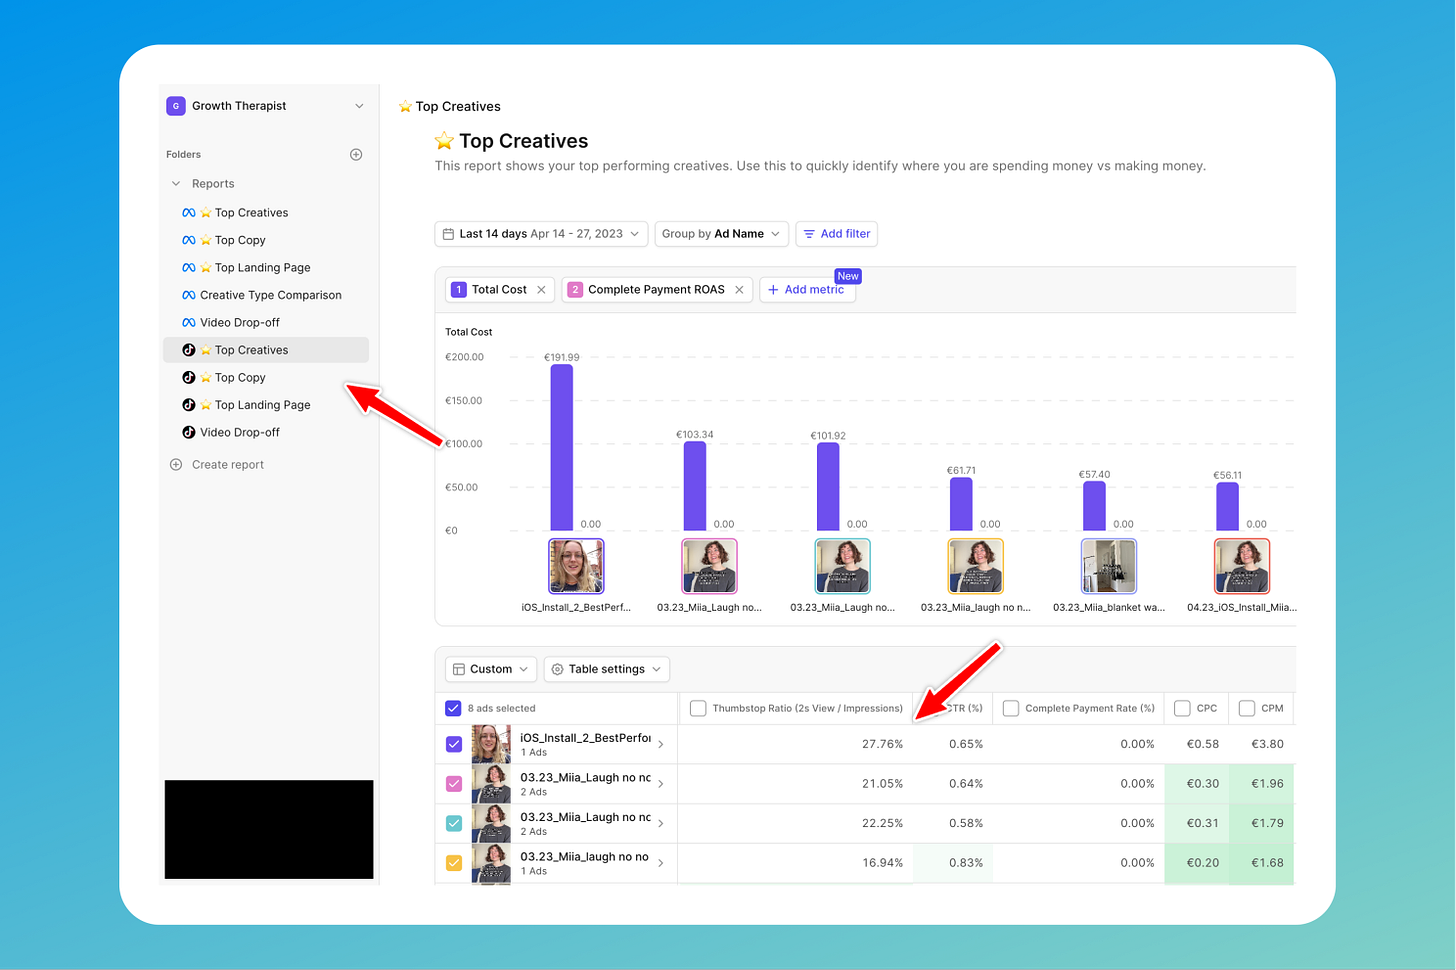The height and width of the screenshot is (970, 1456).
Task: Click the TikTok icon beside Video Drop-off
Action: (x=188, y=432)
